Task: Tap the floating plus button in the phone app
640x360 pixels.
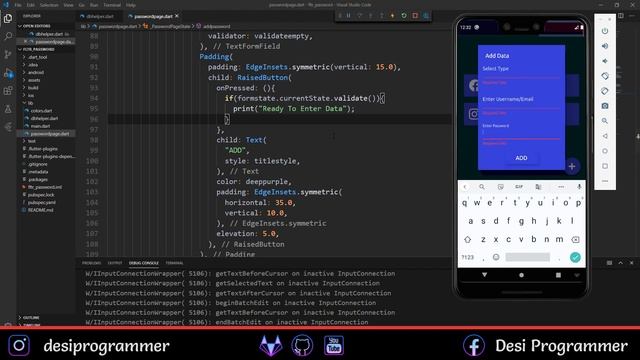Action: [572, 167]
